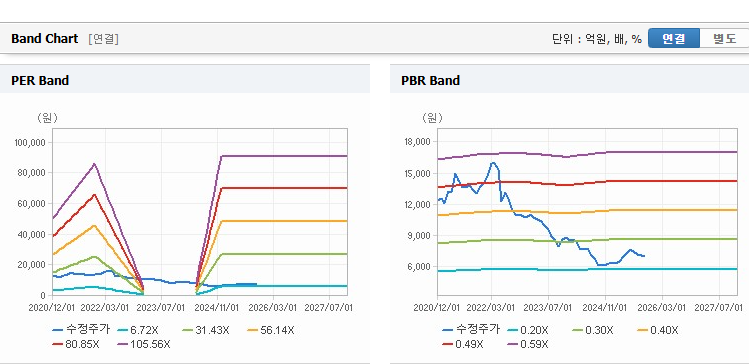749x364 pixels.
Task: Click the 100,000 y-axis label in PER chart
Action: click(x=30, y=142)
